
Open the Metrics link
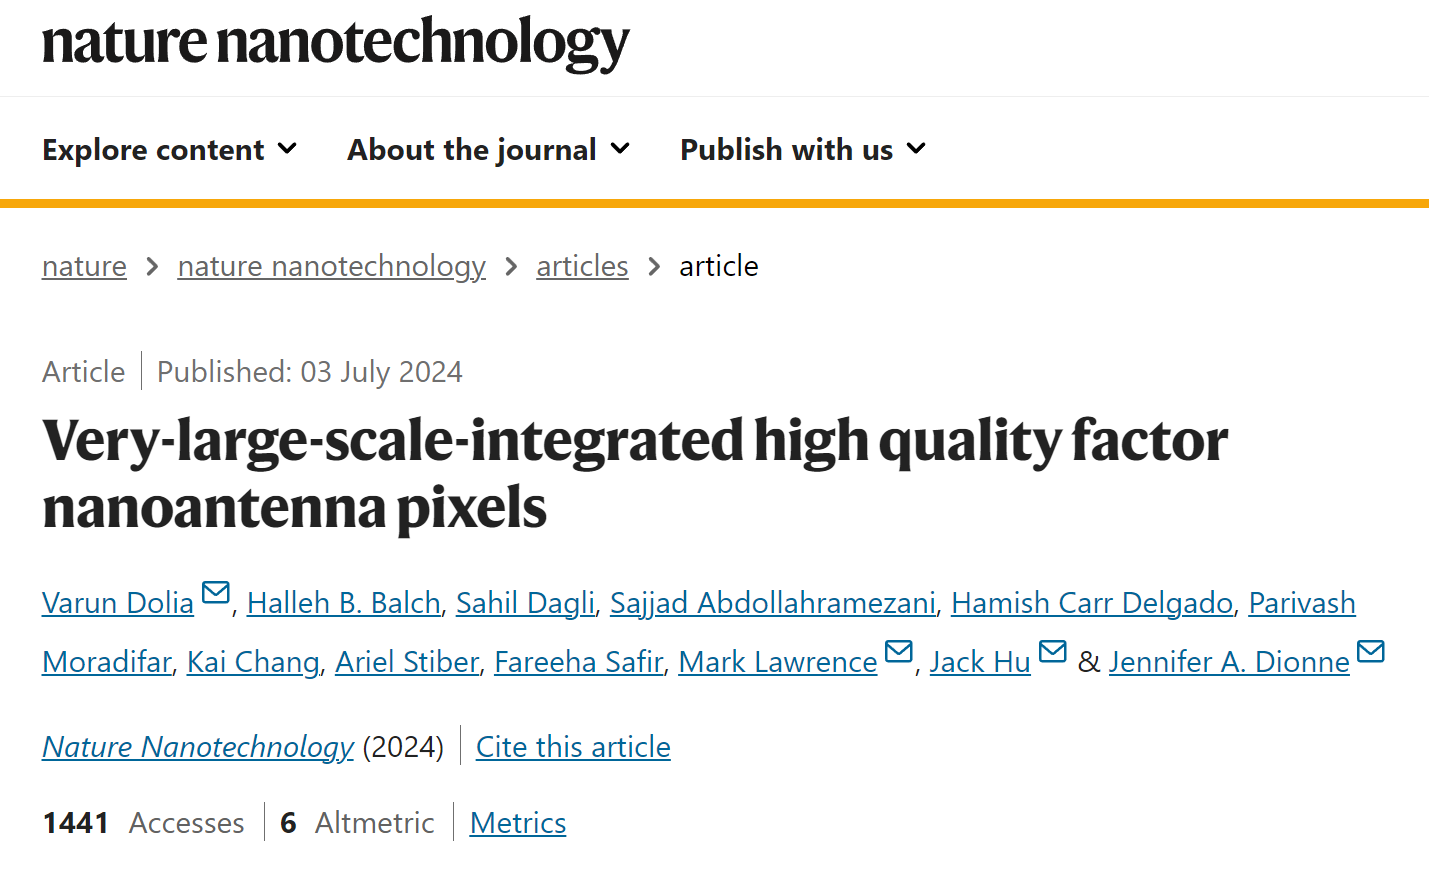[x=518, y=823]
